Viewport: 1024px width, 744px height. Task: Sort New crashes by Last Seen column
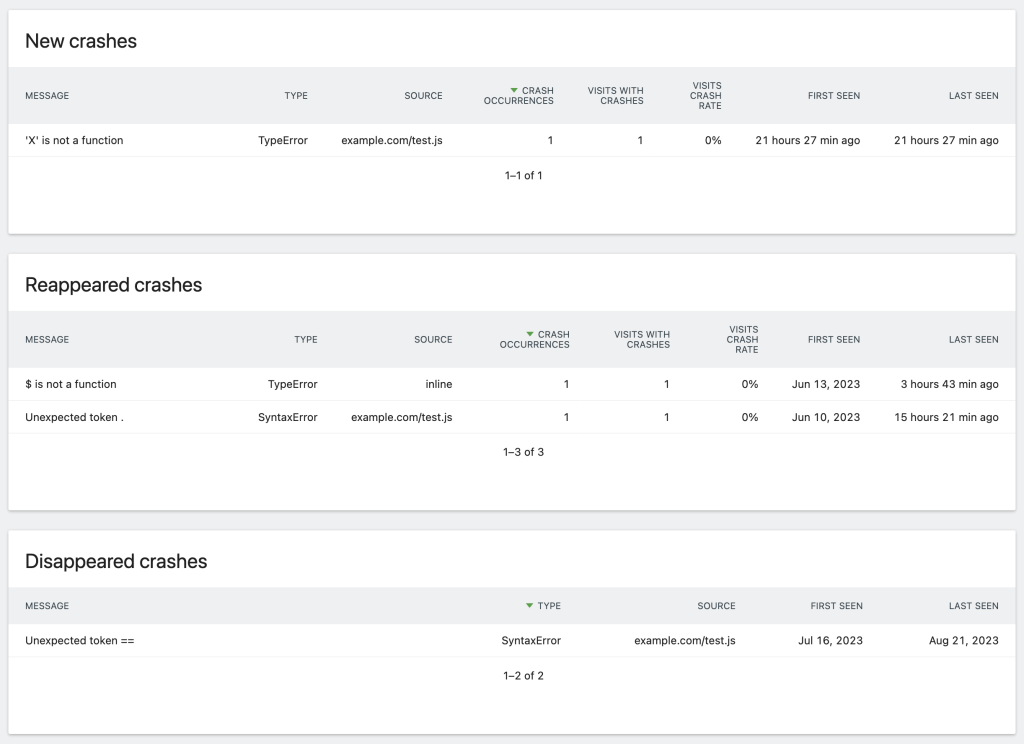pos(972,96)
